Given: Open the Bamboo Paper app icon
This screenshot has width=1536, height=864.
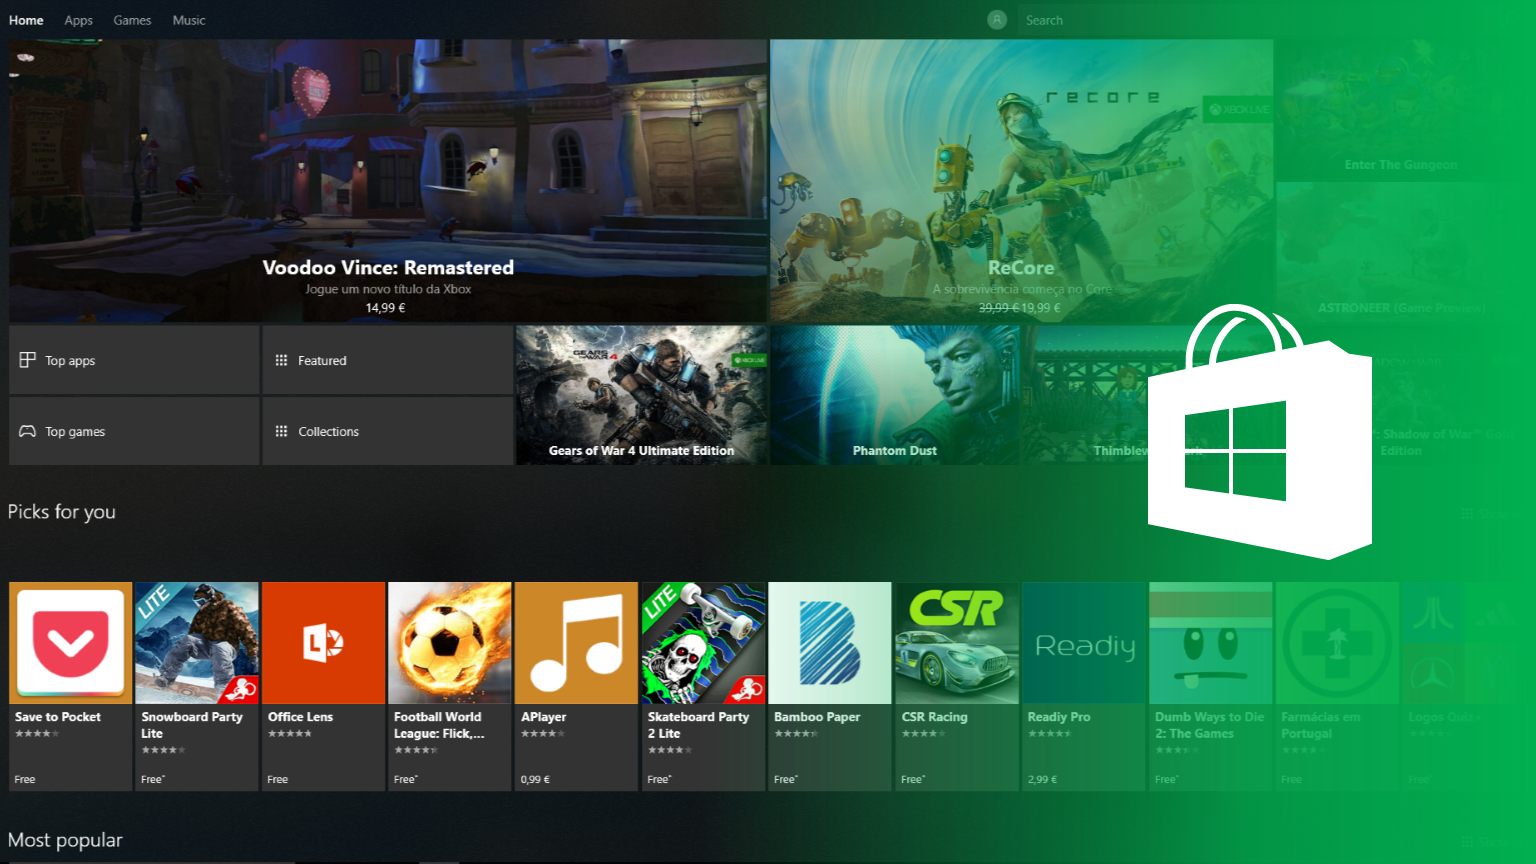Looking at the screenshot, I should 830,643.
